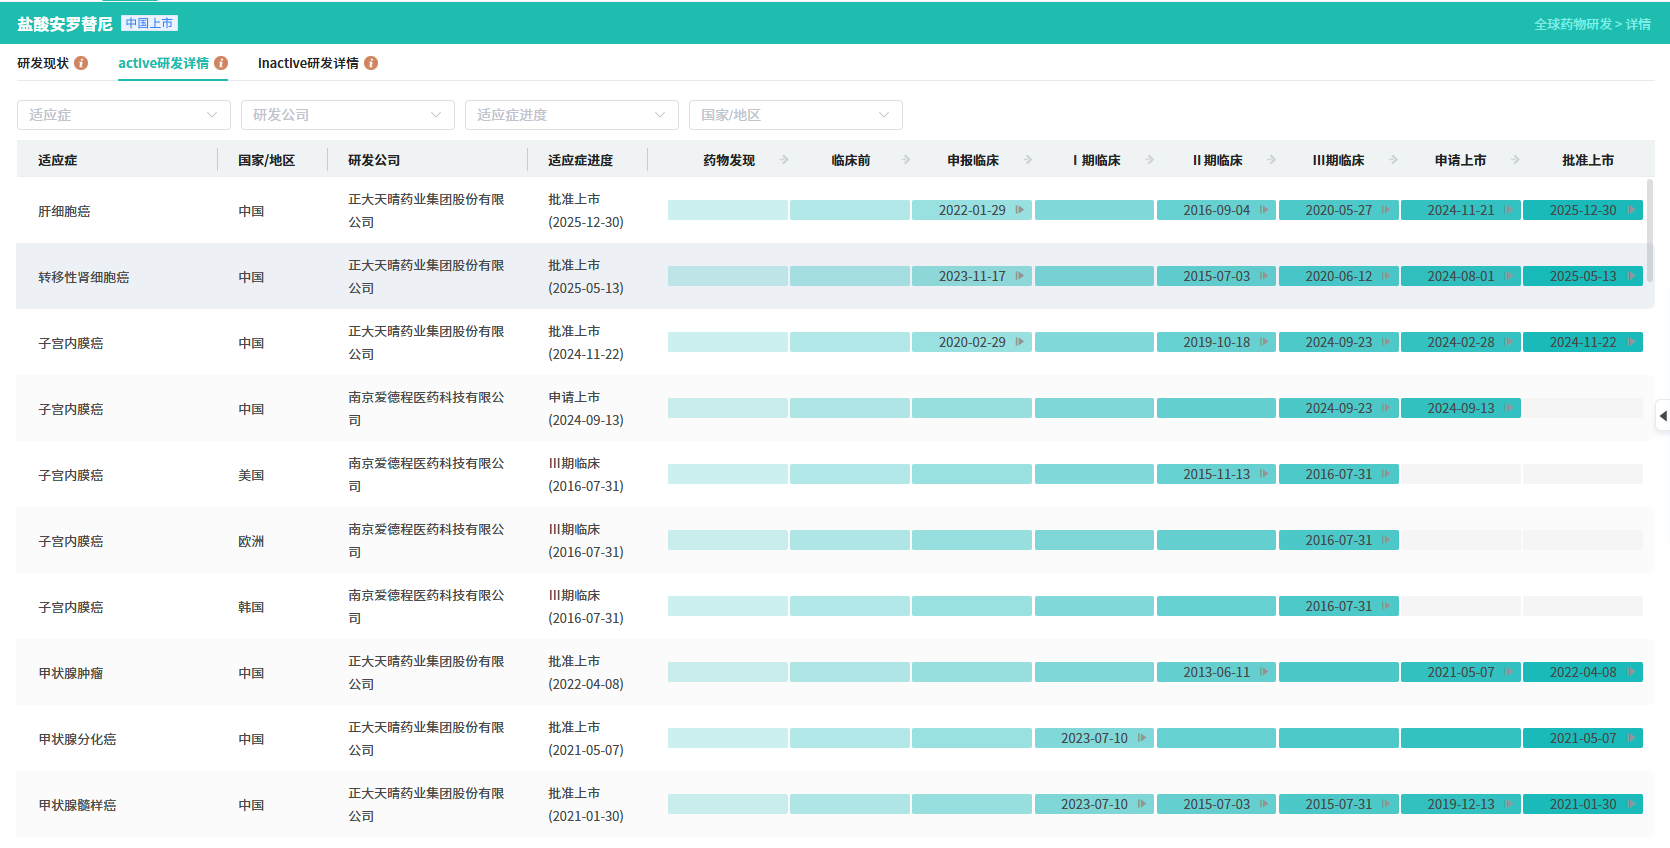Click the 中国上市 status tag

pyautogui.click(x=149, y=23)
